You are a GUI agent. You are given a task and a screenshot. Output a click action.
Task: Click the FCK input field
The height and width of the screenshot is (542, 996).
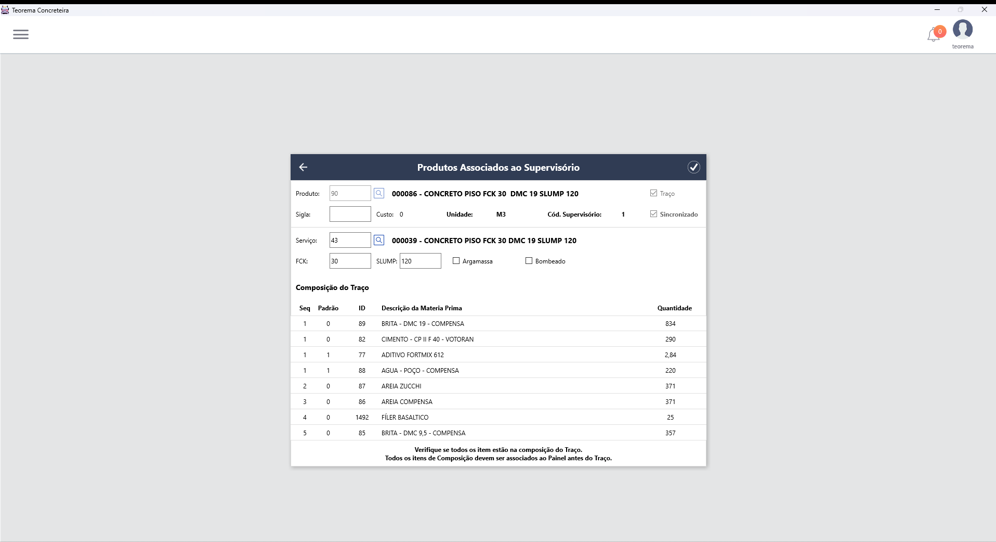350,261
